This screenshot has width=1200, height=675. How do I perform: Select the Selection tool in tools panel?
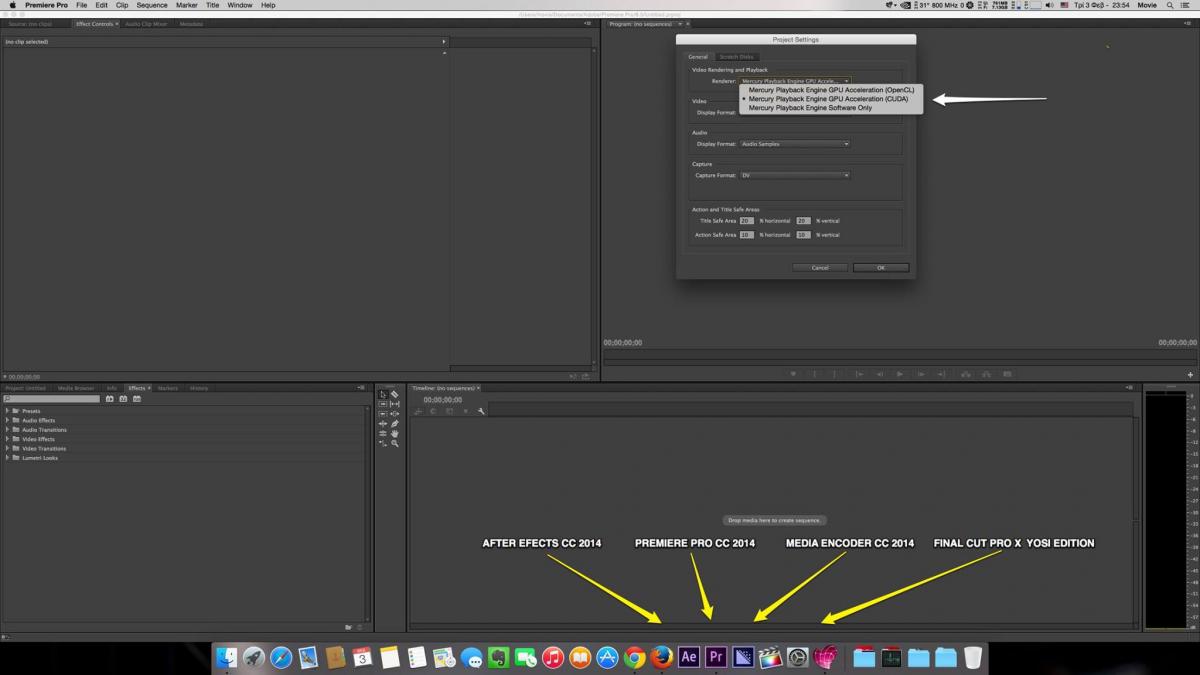[382, 394]
